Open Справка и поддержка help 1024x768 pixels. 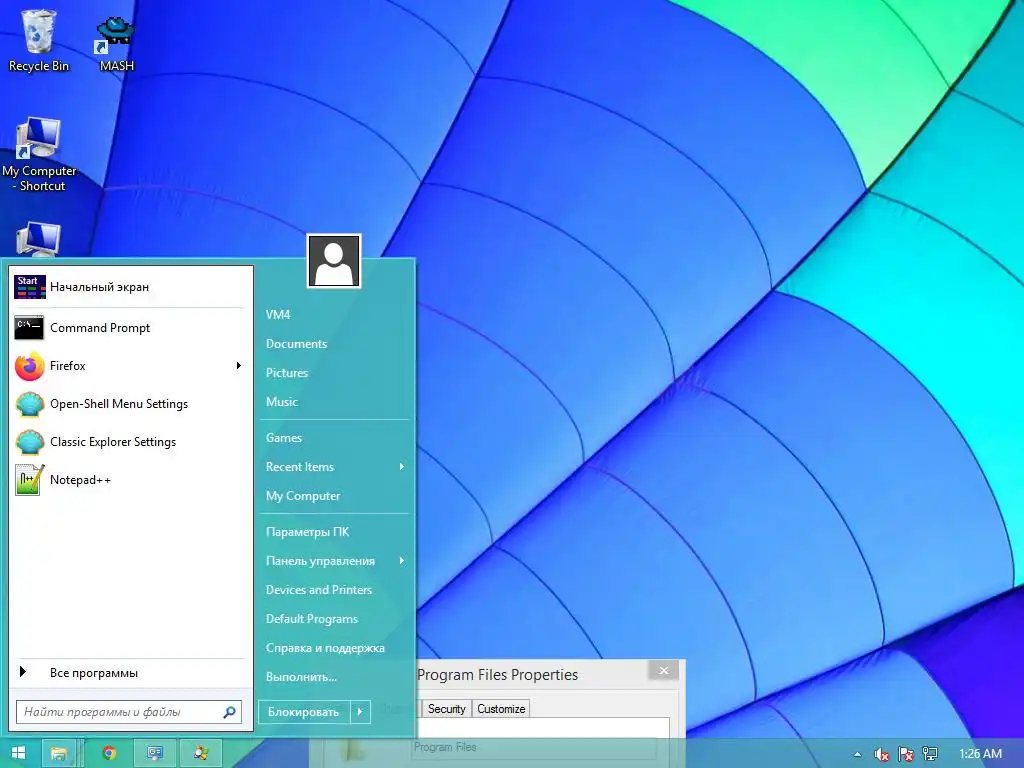(x=325, y=648)
